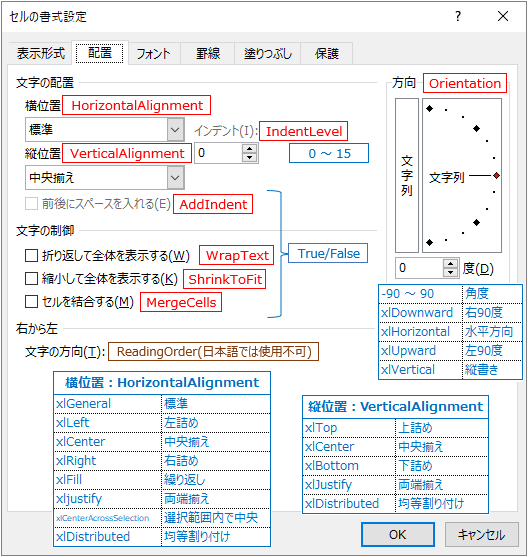Click the ShrinkToFit label

click(225, 279)
